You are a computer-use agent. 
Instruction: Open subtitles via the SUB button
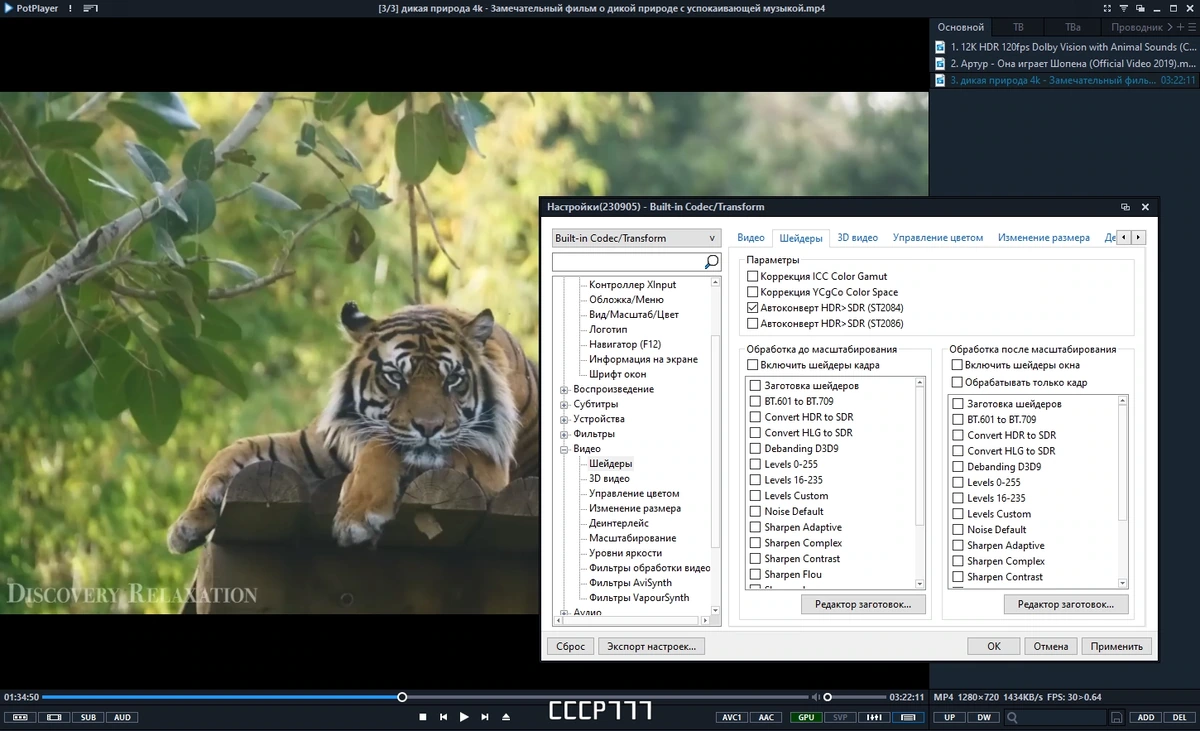click(x=88, y=717)
